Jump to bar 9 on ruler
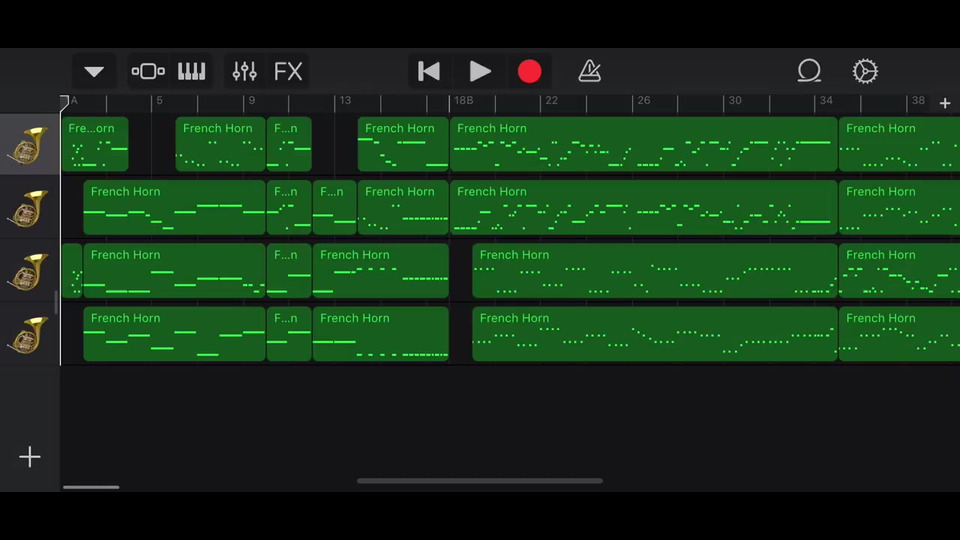Image resolution: width=960 pixels, height=540 pixels. click(x=251, y=101)
